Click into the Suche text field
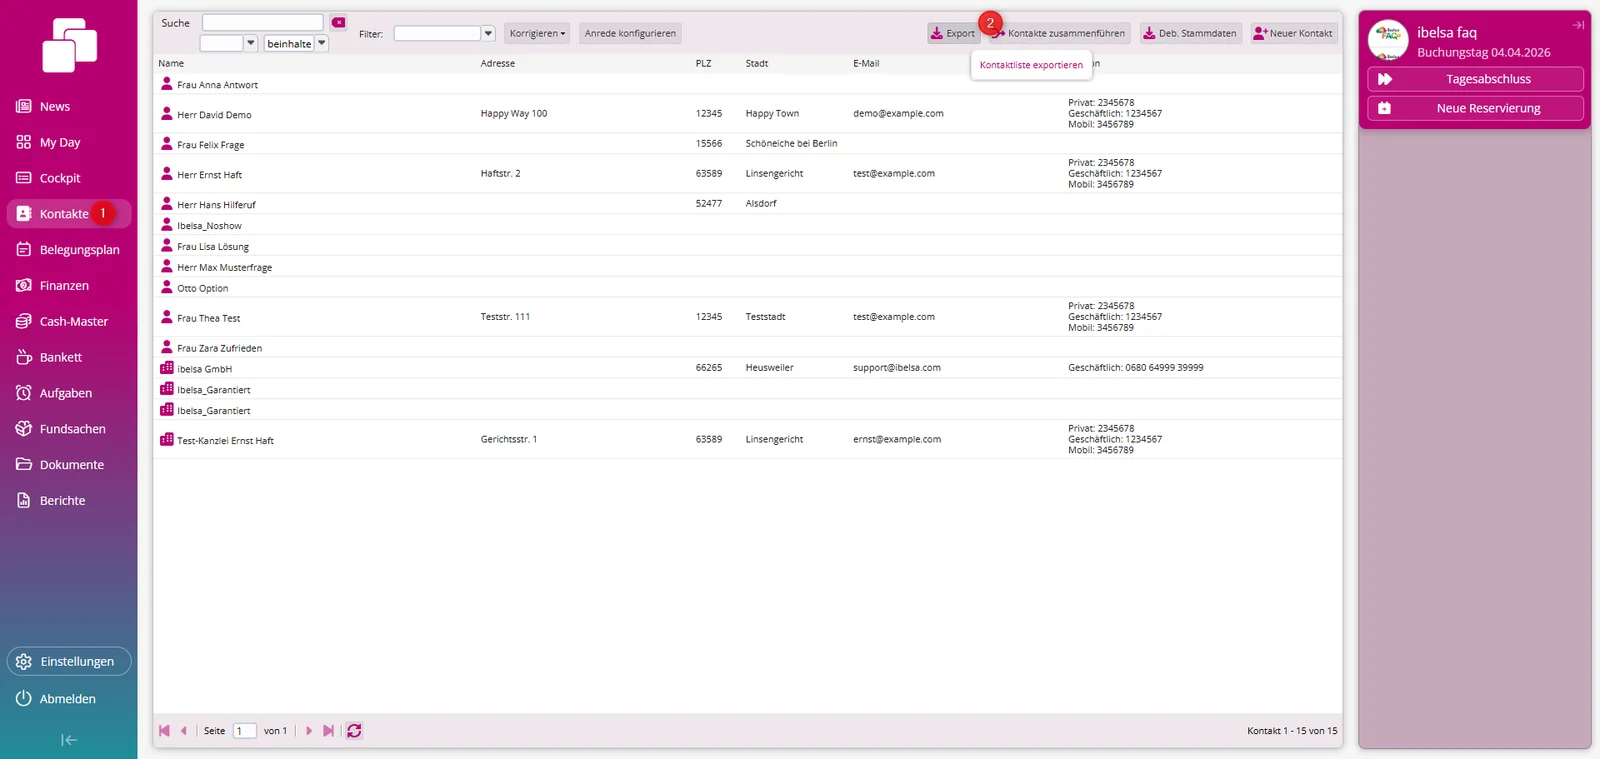 (x=263, y=22)
